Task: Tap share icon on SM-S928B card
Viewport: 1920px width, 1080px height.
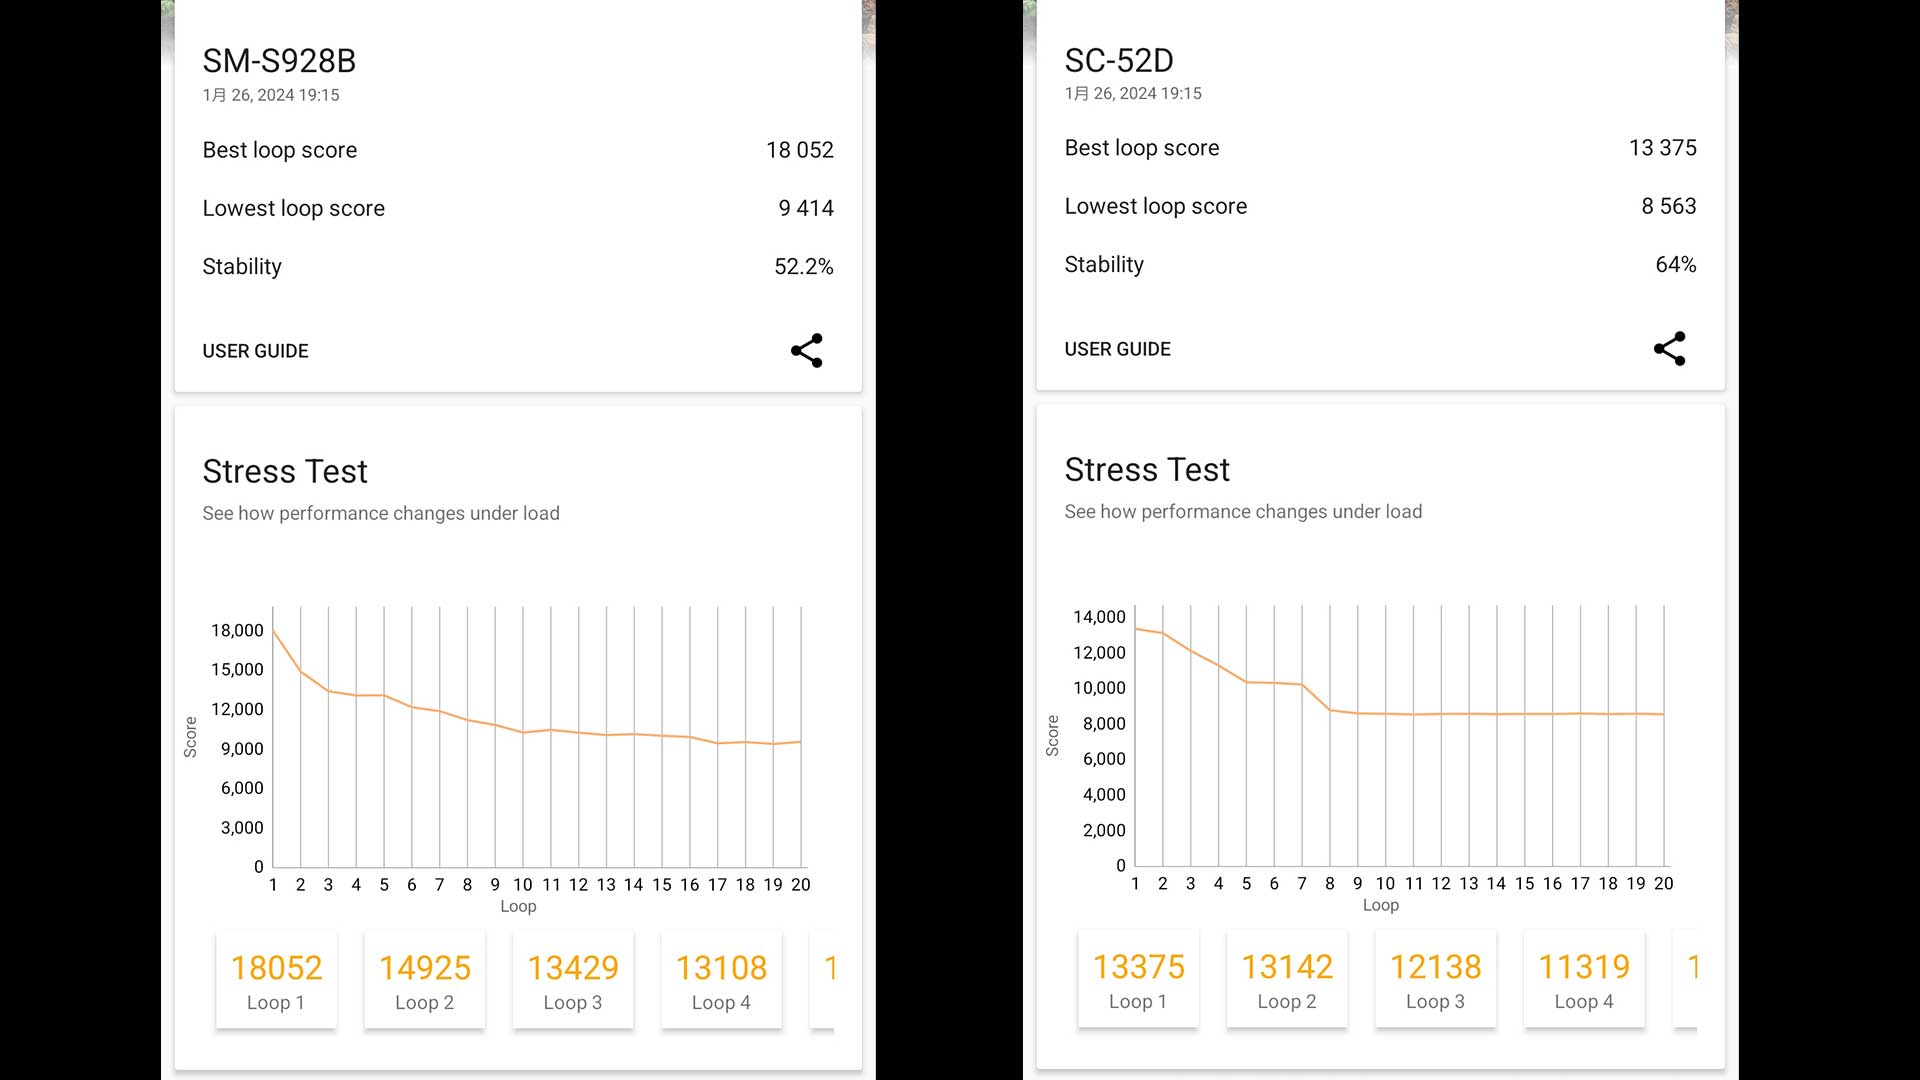Action: click(x=806, y=351)
